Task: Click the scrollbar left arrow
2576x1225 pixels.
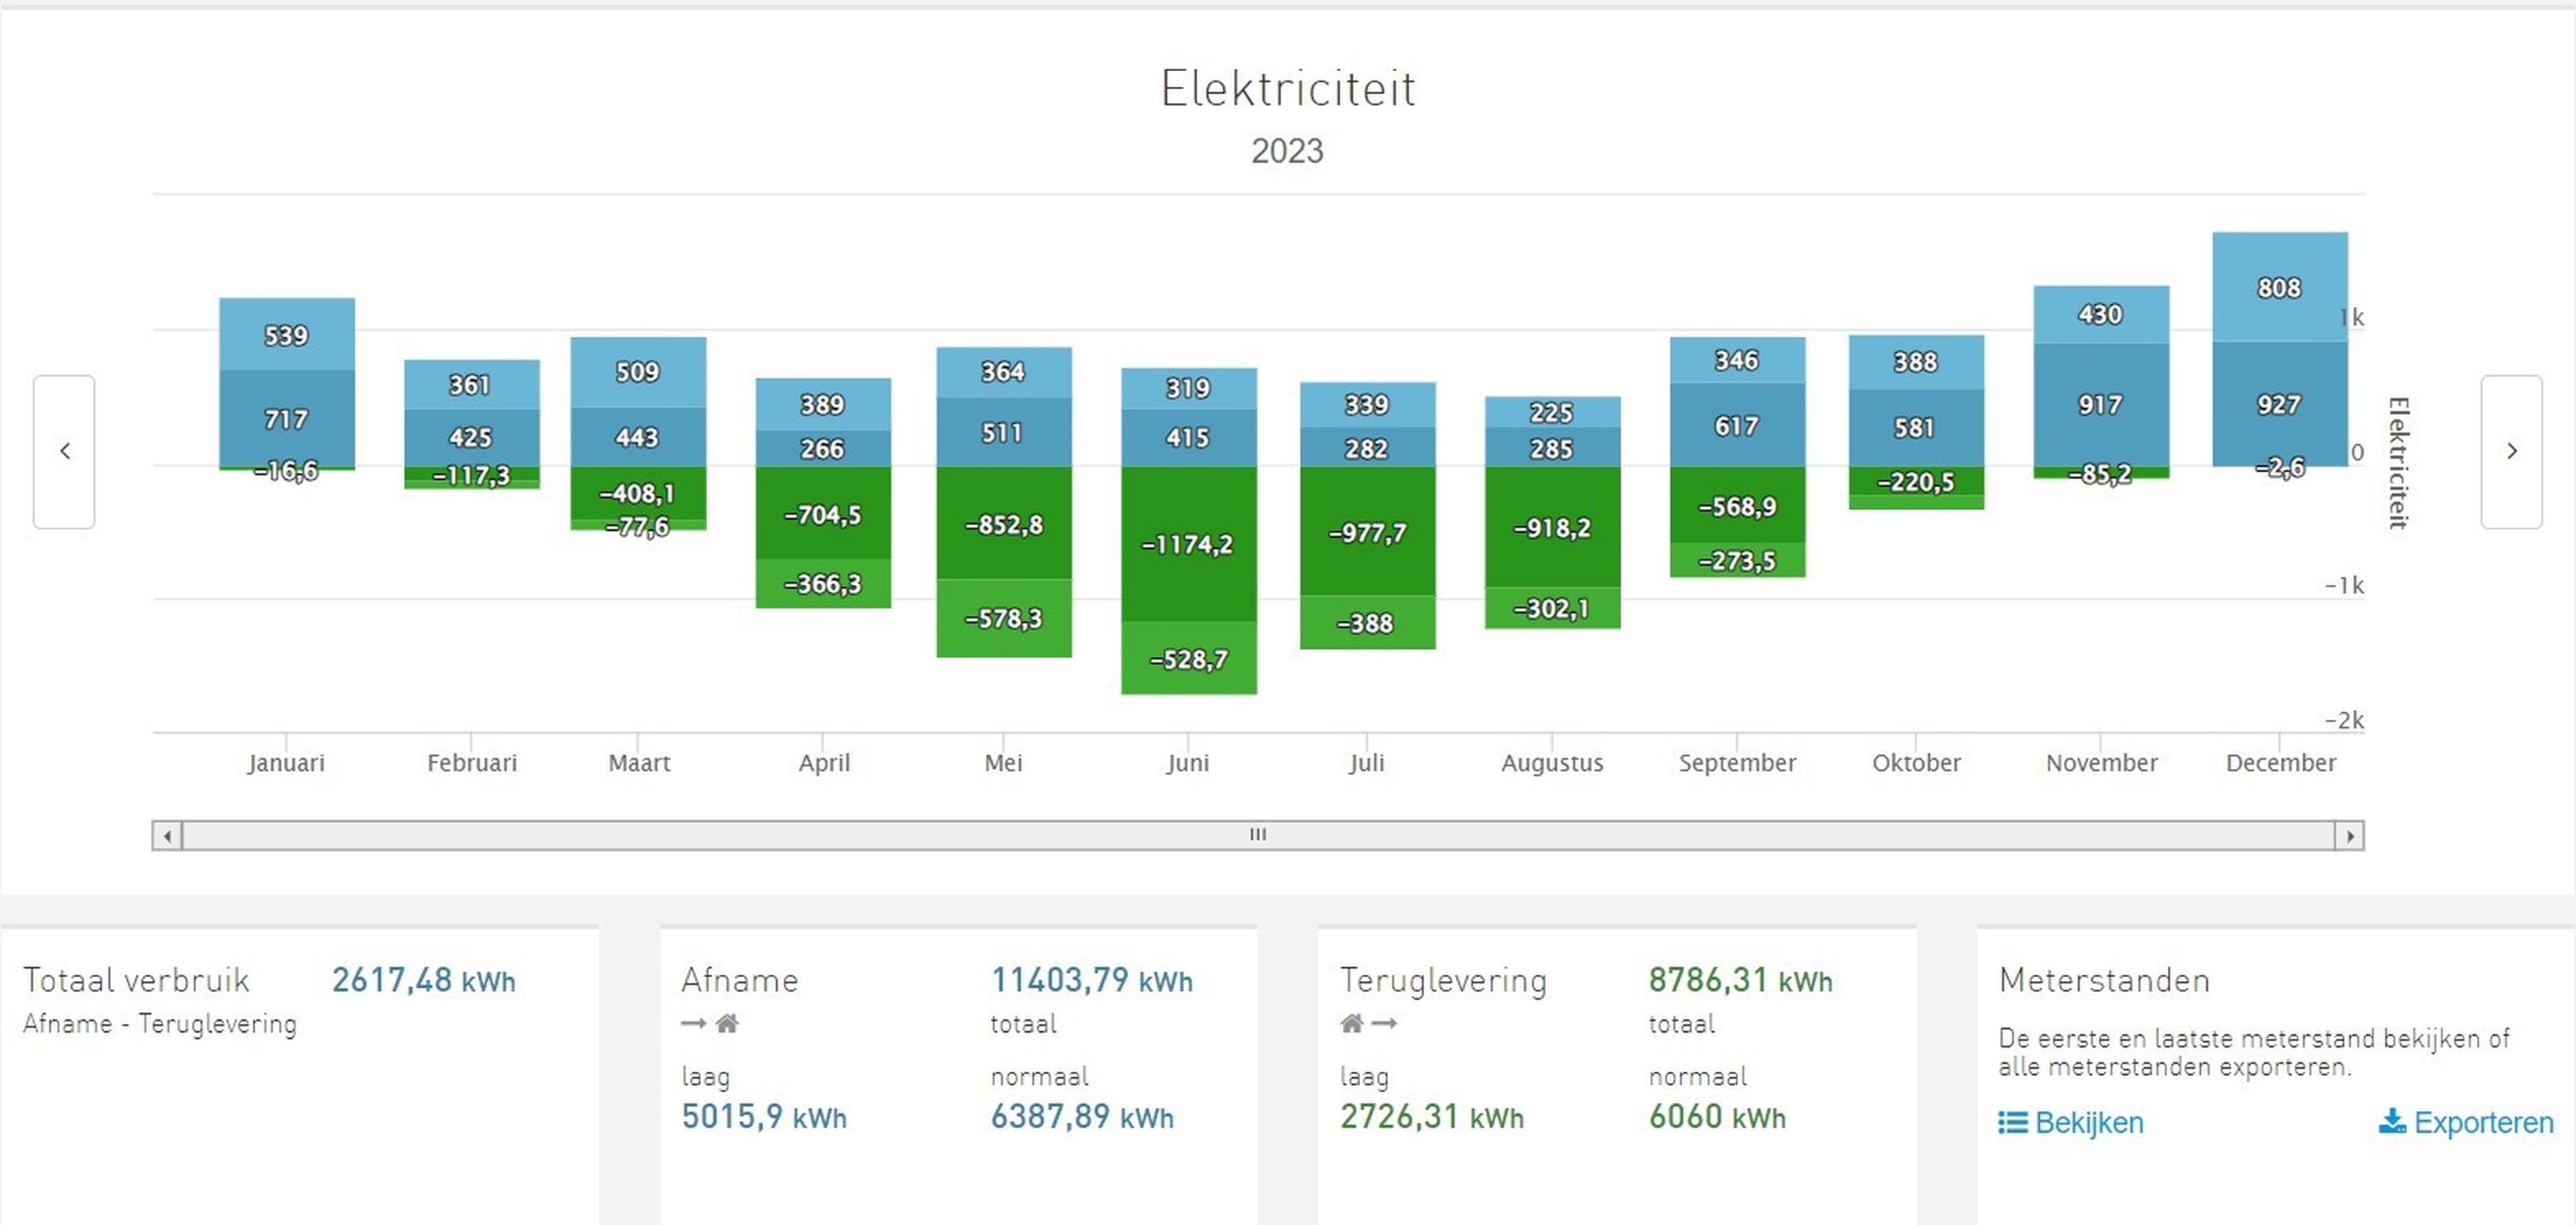Action: (167, 835)
